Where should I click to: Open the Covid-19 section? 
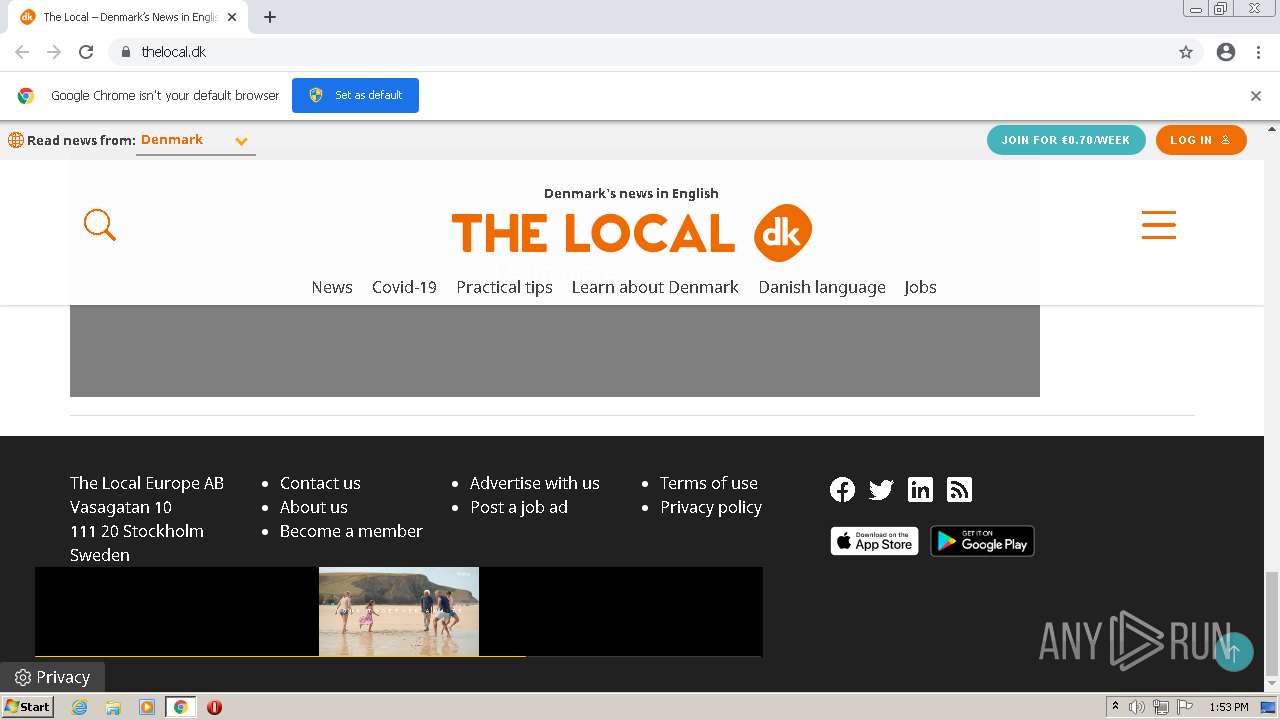[404, 287]
